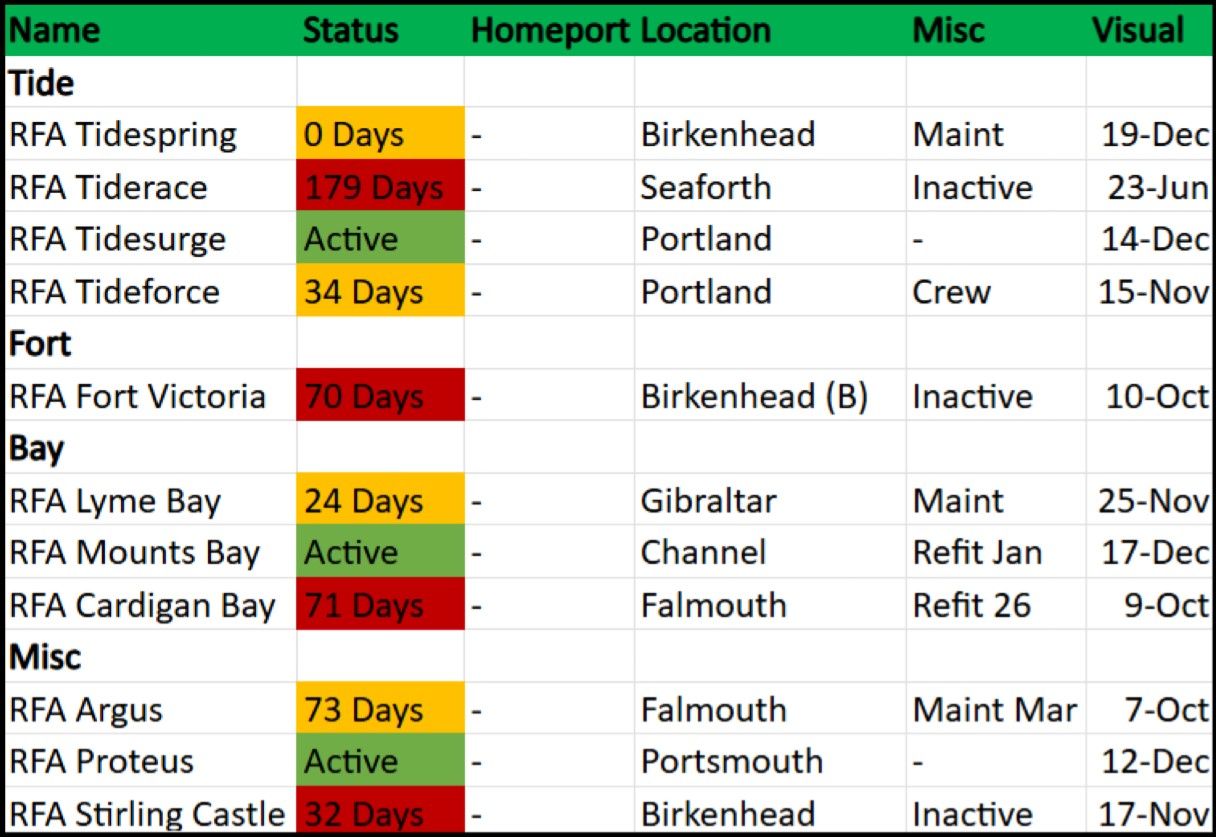Click the Portsmouth location cell
Screen dimensions: 1216x837
click(x=732, y=762)
